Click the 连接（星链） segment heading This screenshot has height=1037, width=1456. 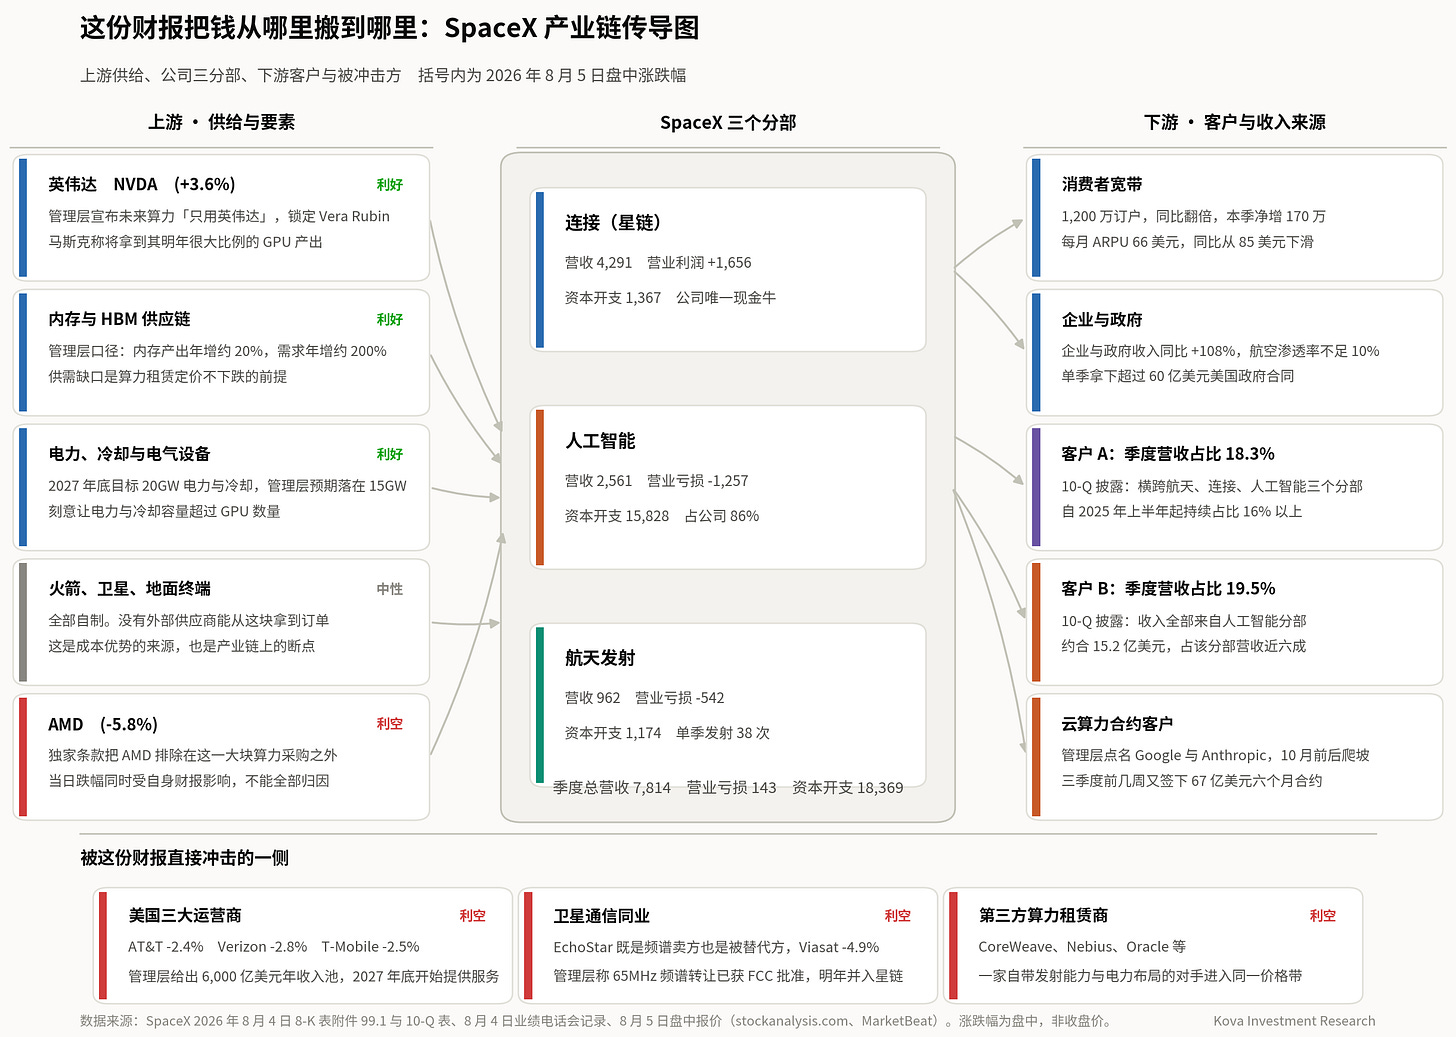coord(613,223)
